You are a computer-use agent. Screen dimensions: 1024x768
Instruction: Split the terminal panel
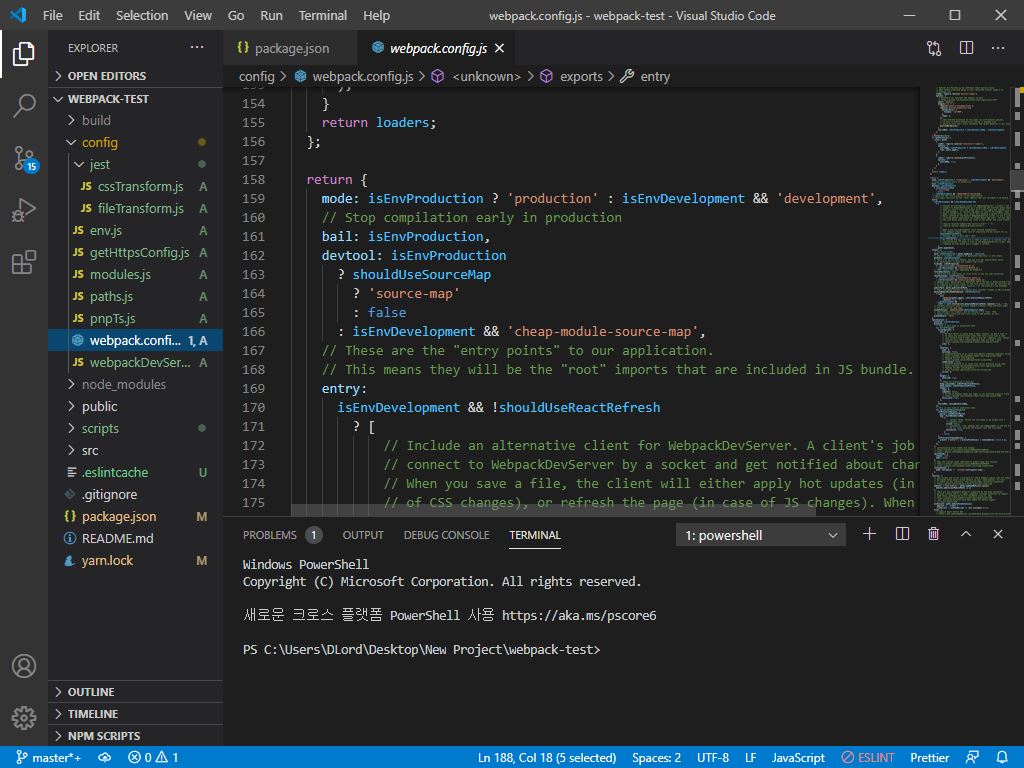click(902, 534)
